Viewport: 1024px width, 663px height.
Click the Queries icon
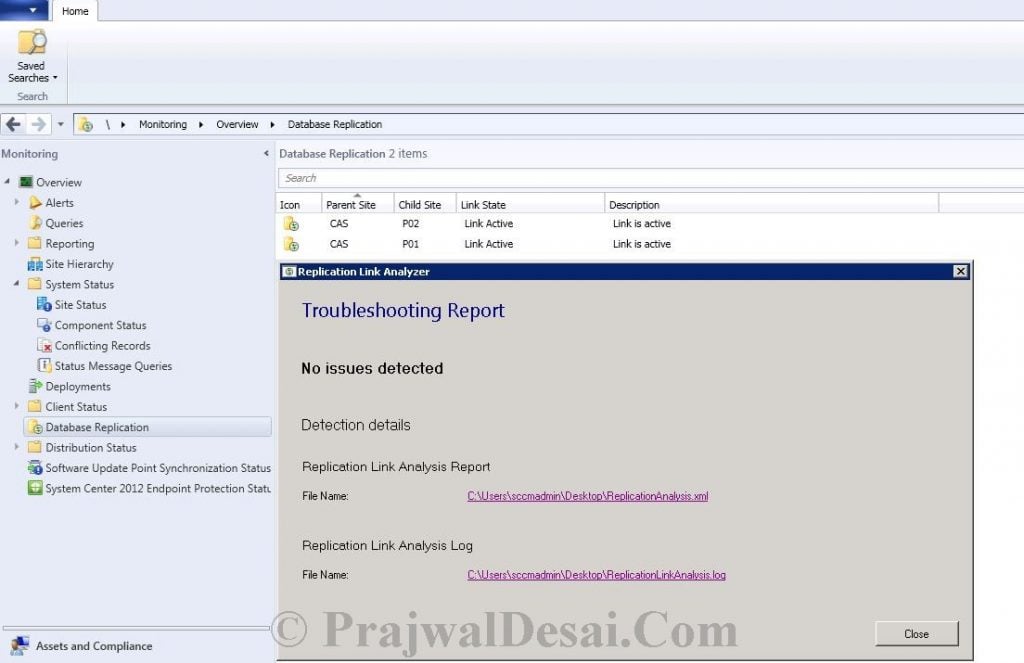(35, 223)
